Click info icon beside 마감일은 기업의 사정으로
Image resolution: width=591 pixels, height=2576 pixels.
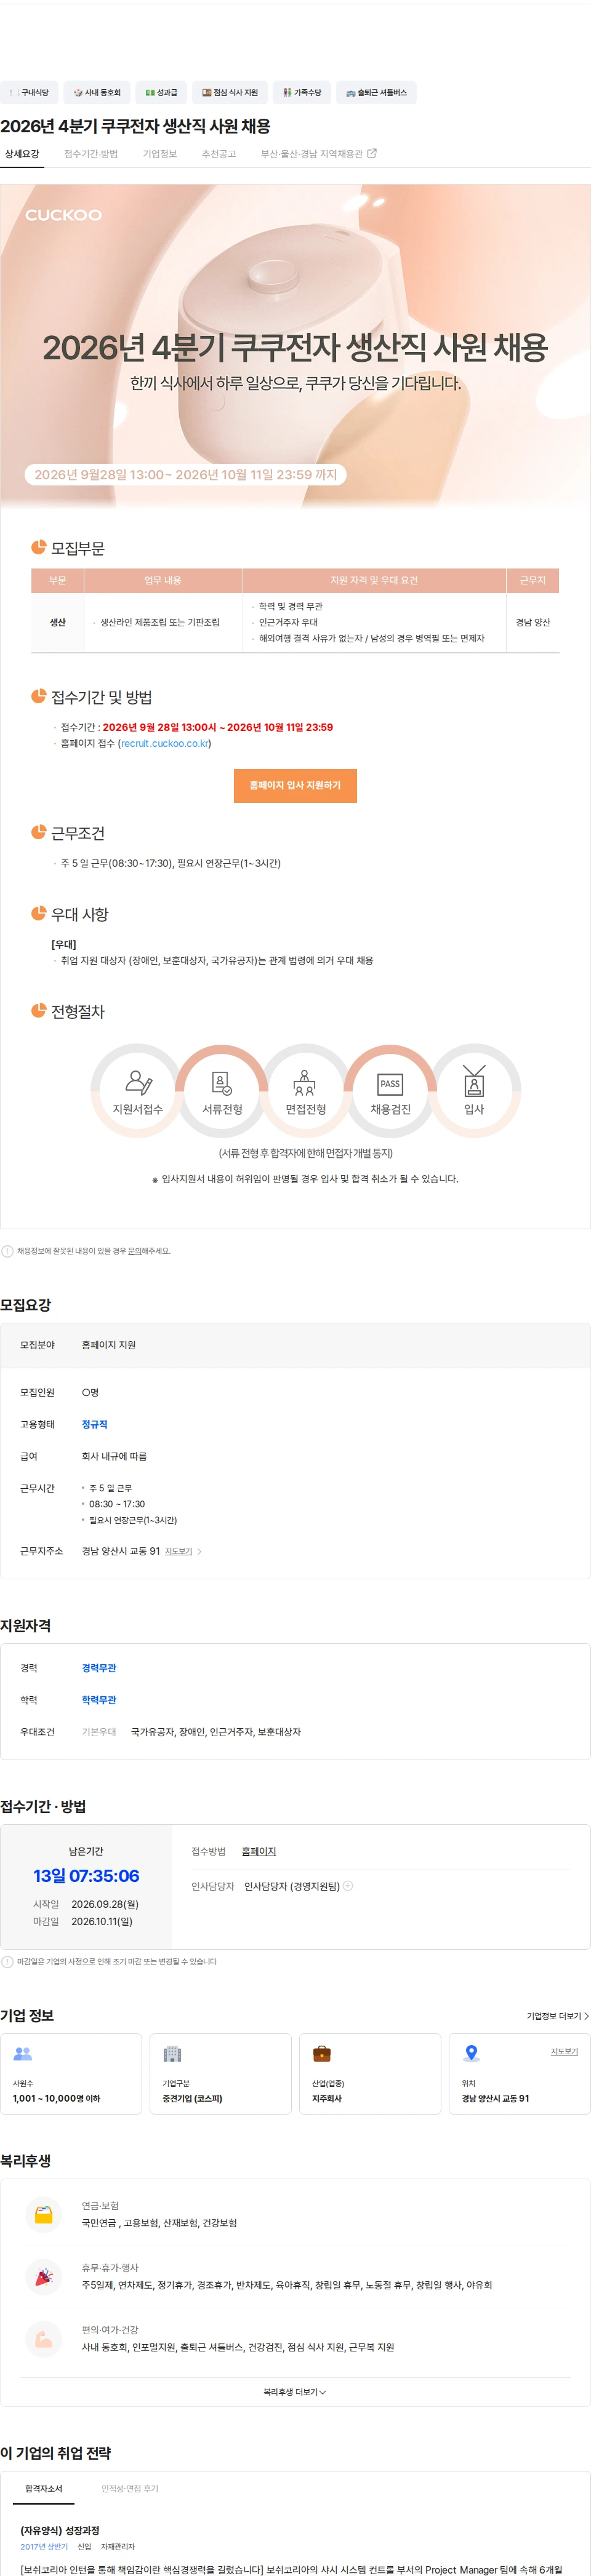click(8, 1961)
